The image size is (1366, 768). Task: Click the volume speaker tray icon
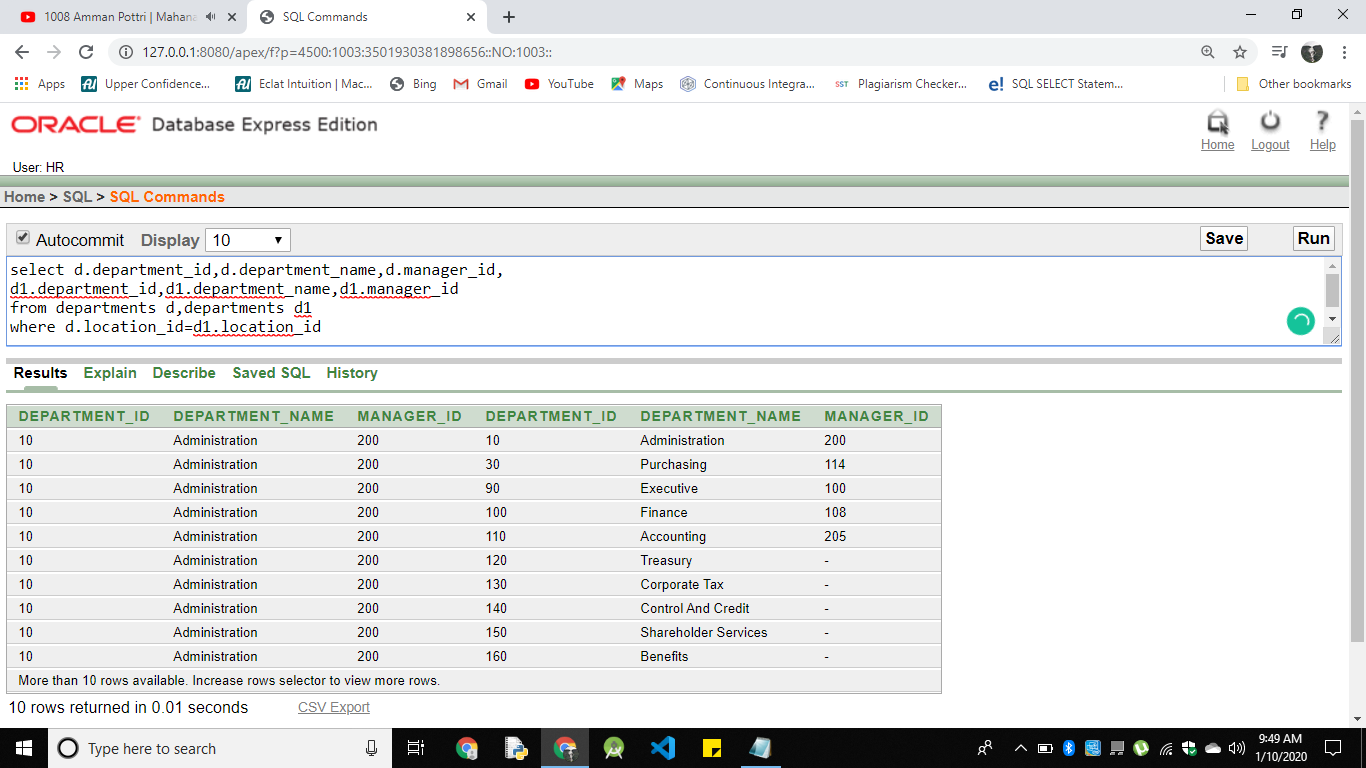(x=1237, y=748)
